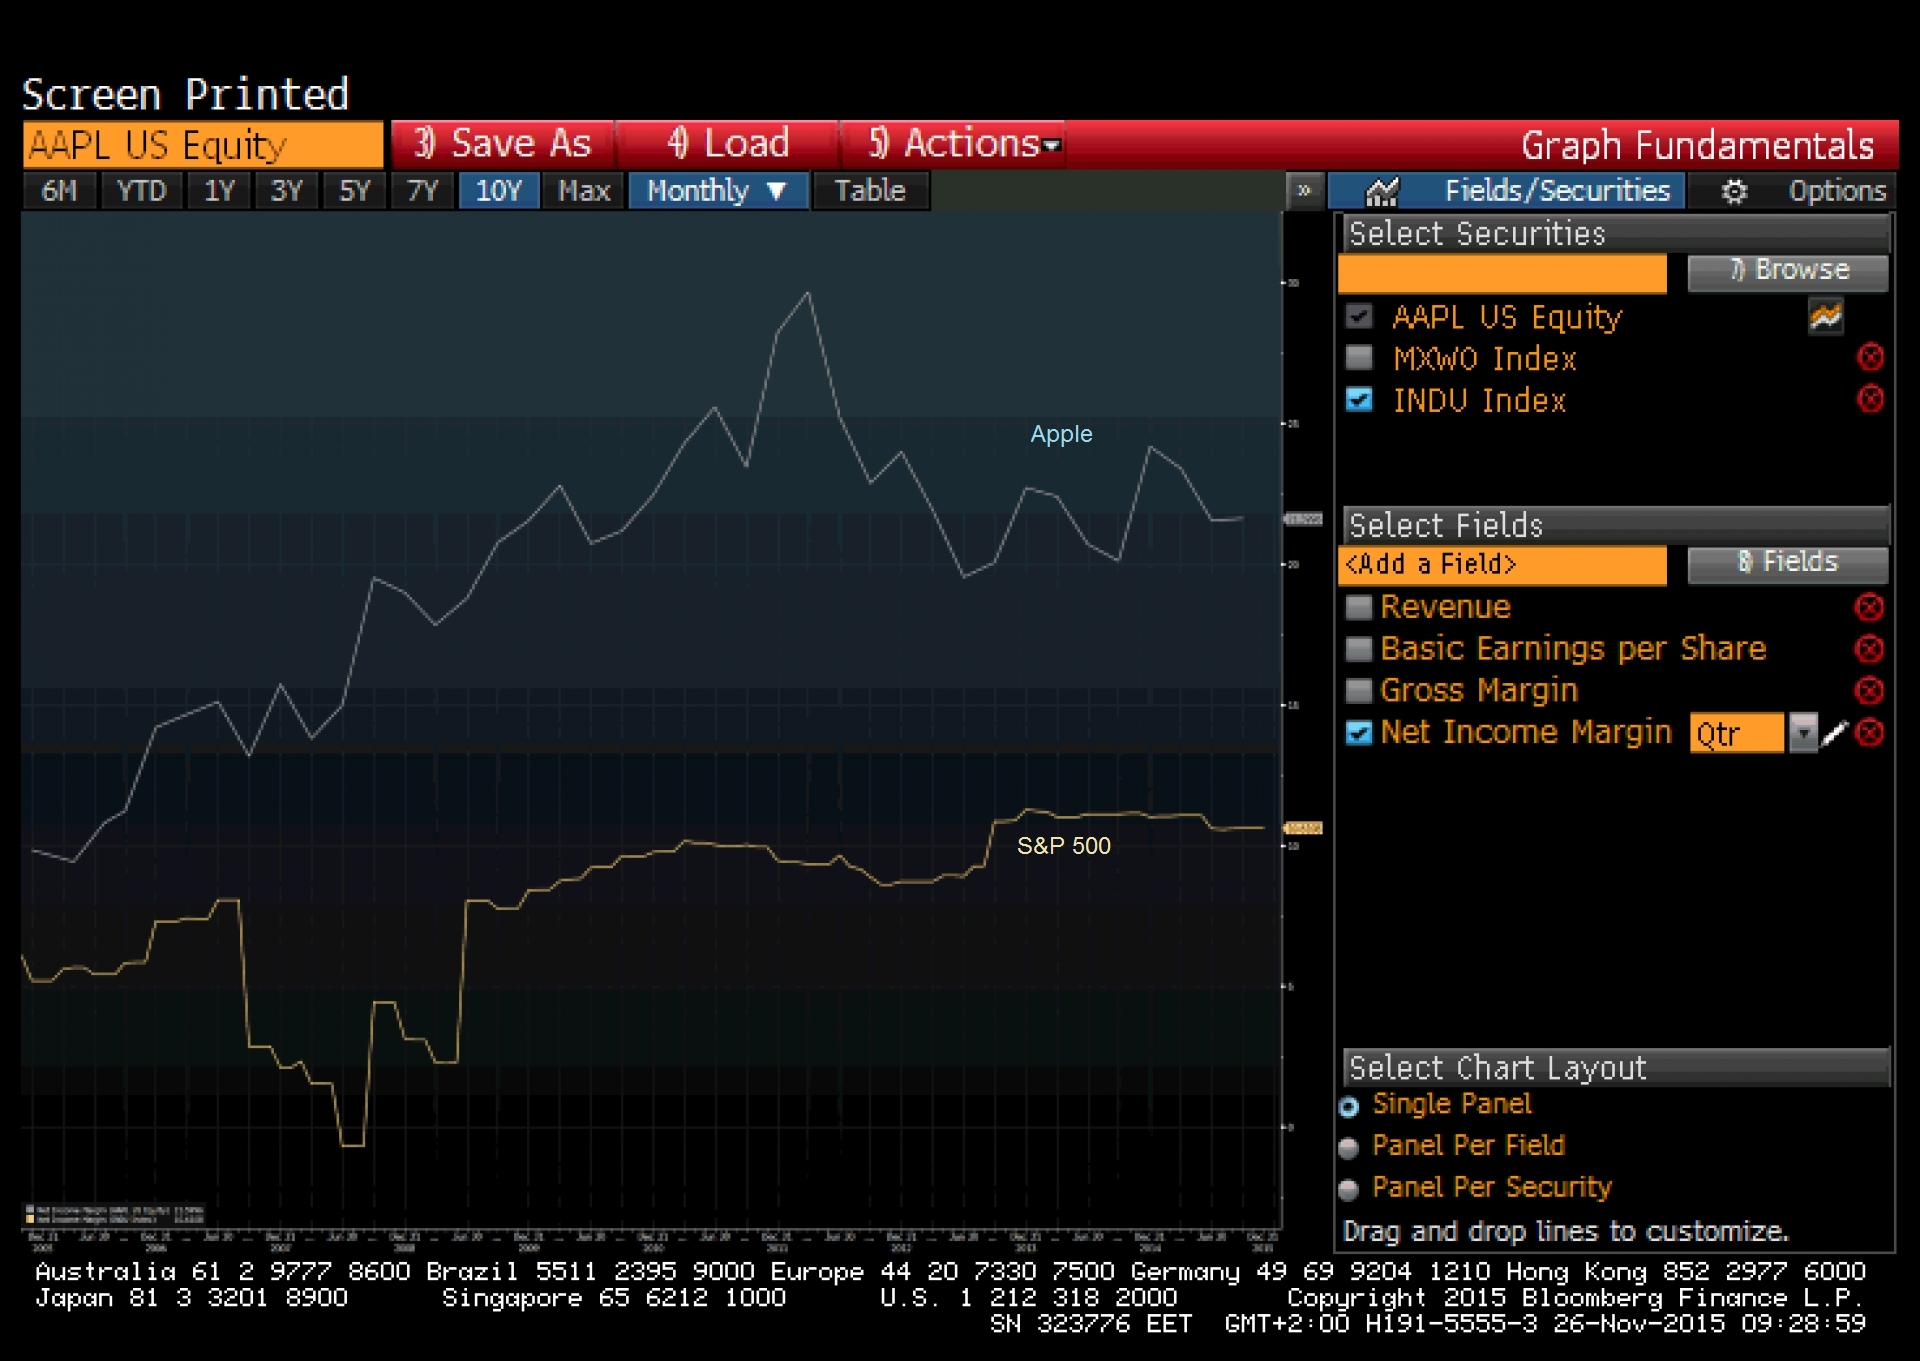Uncheck the INDU Index checkbox
The height and width of the screenshot is (1361, 1920).
pos(1359,399)
